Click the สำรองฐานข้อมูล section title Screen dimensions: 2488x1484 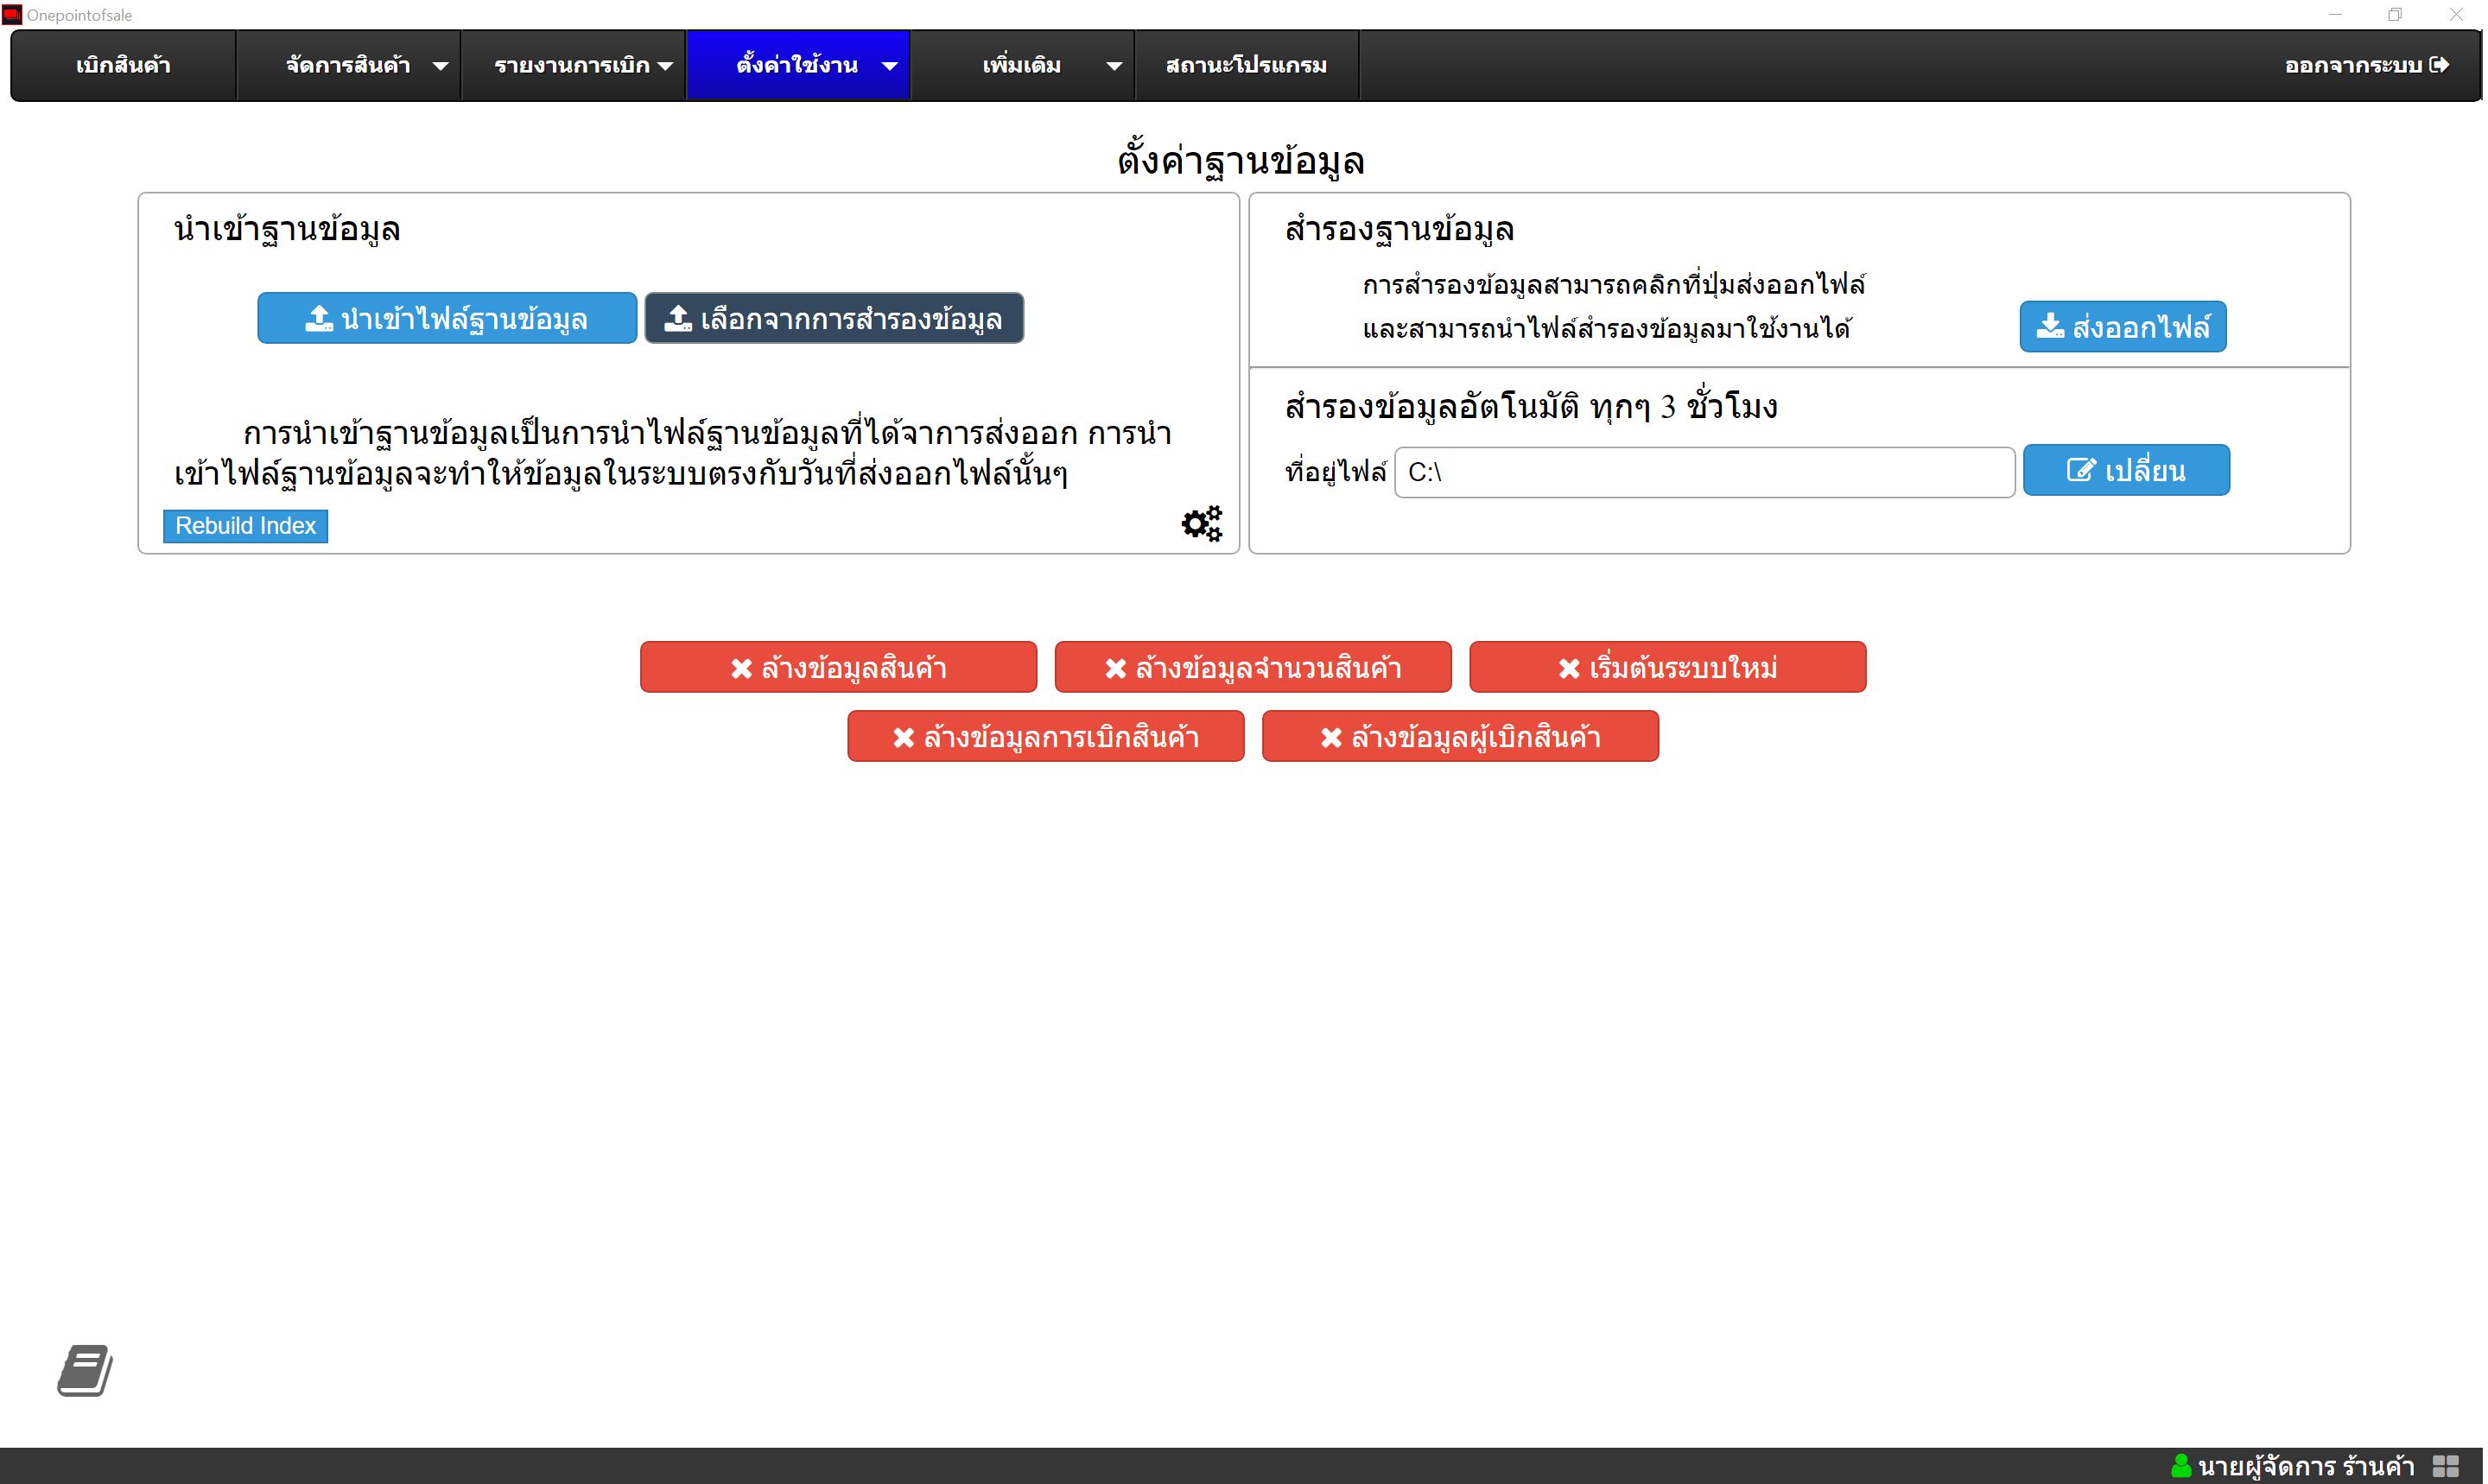tap(1399, 230)
